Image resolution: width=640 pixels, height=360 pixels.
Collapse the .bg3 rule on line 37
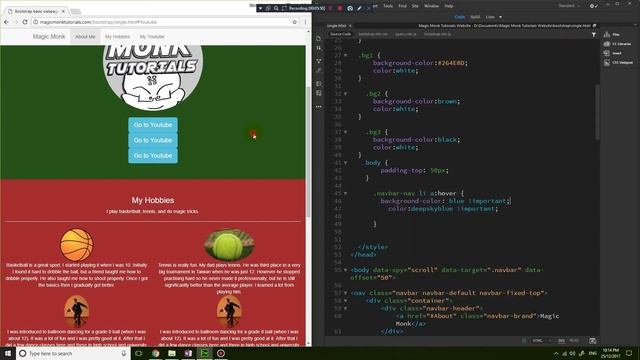(x=346, y=132)
